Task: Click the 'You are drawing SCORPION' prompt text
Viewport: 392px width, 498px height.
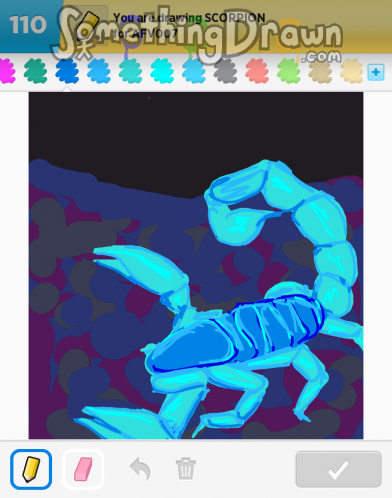Action: tap(189, 18)
